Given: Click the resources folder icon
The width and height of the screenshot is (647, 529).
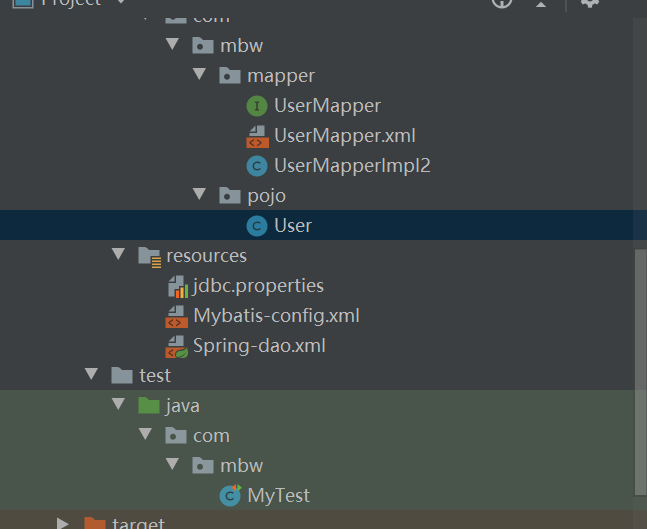Looking at the screenshot, I should tap(149, 257).
